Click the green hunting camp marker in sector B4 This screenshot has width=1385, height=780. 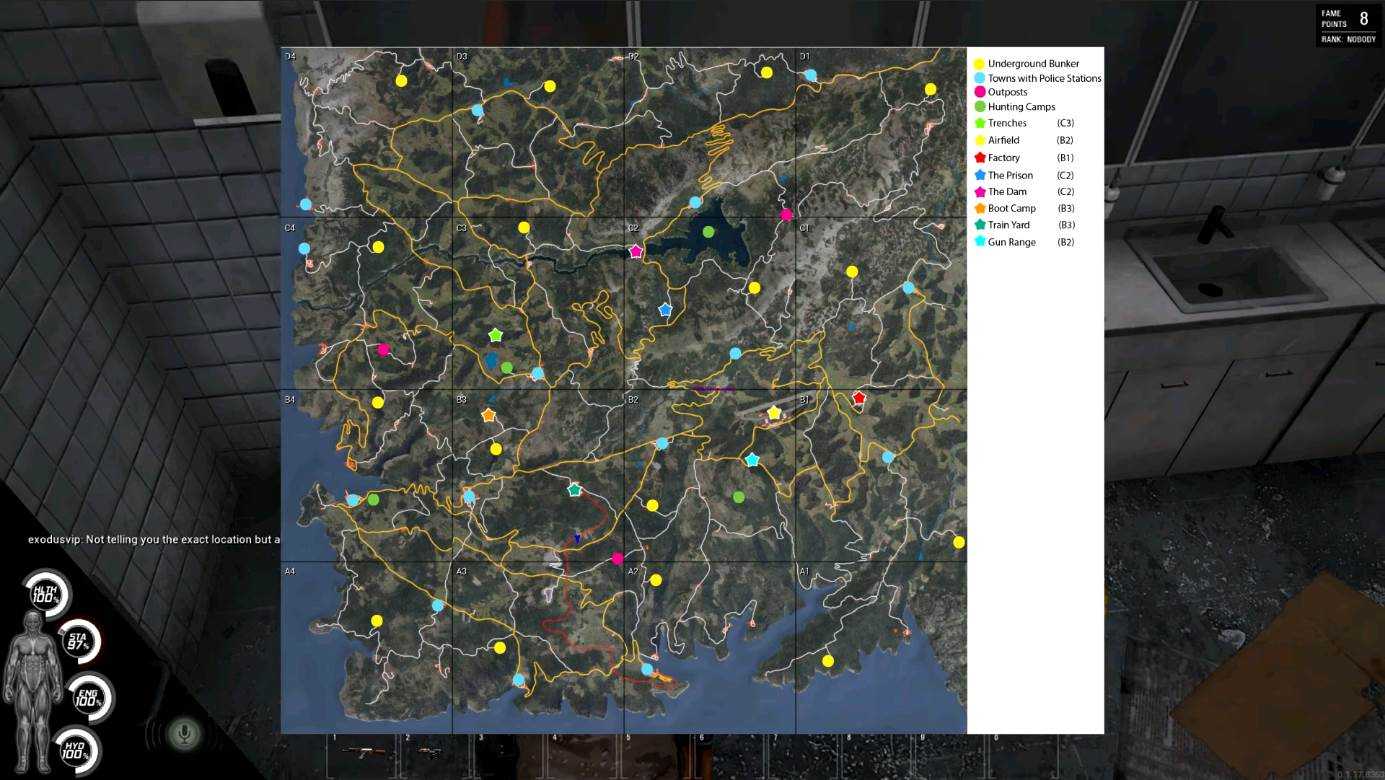click(x=373, y=499)
